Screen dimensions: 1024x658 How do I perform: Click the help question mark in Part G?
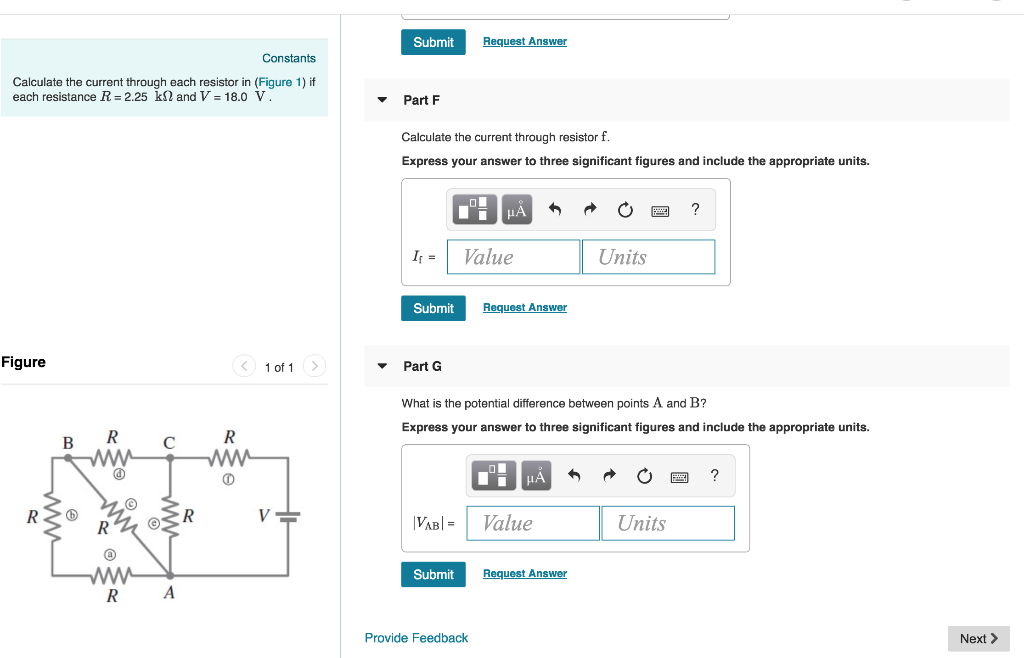click(x=714, y=475)
